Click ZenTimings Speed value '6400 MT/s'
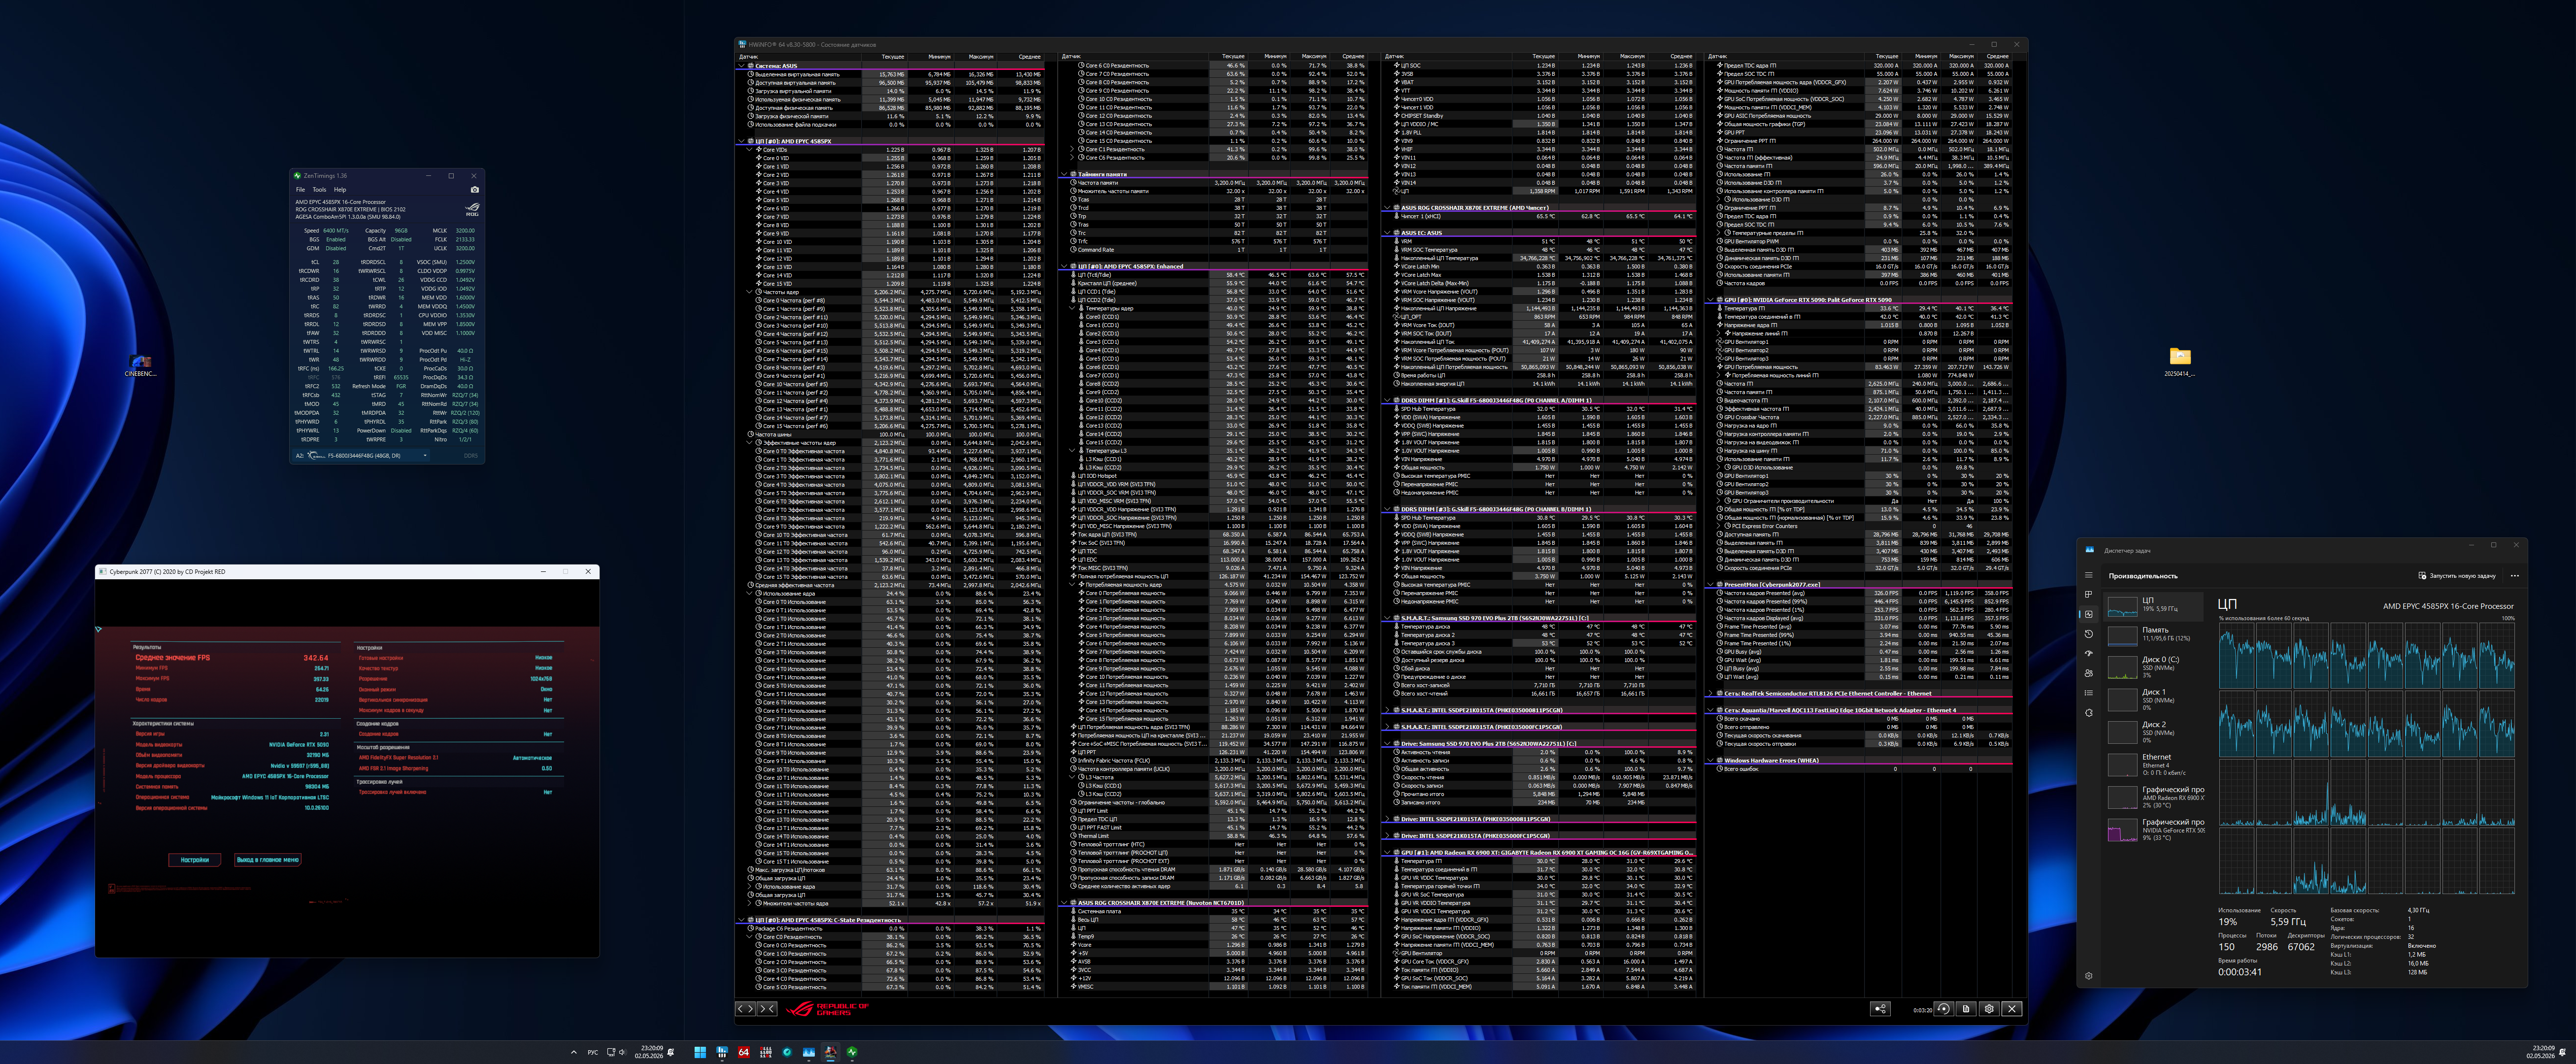Image resolution: width=2576 pixels, height=1064 pixels. (x=335, y=231)
